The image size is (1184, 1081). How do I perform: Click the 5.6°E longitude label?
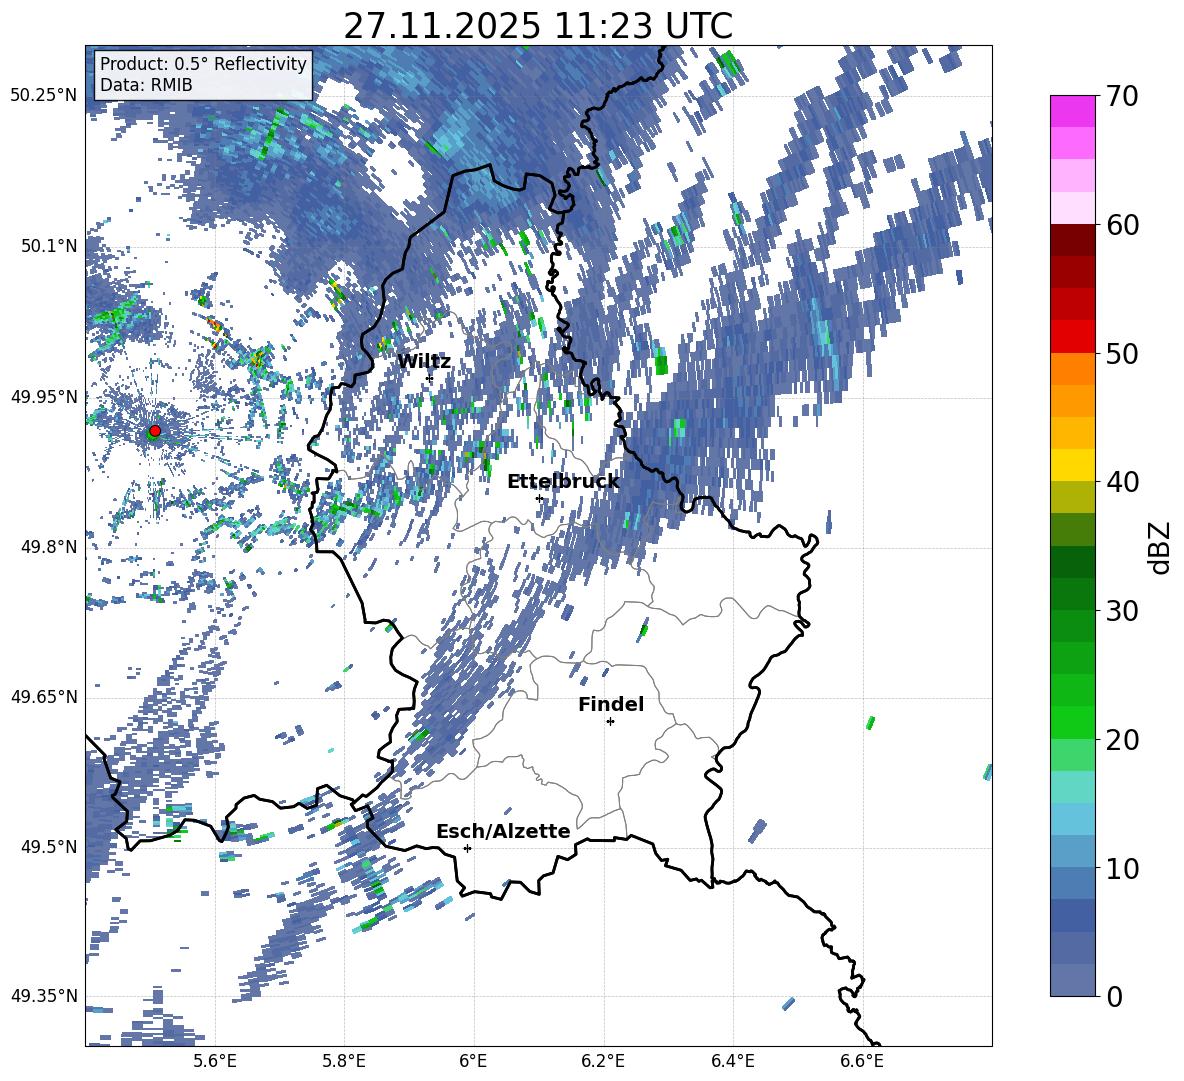[x=214, y=1061]
